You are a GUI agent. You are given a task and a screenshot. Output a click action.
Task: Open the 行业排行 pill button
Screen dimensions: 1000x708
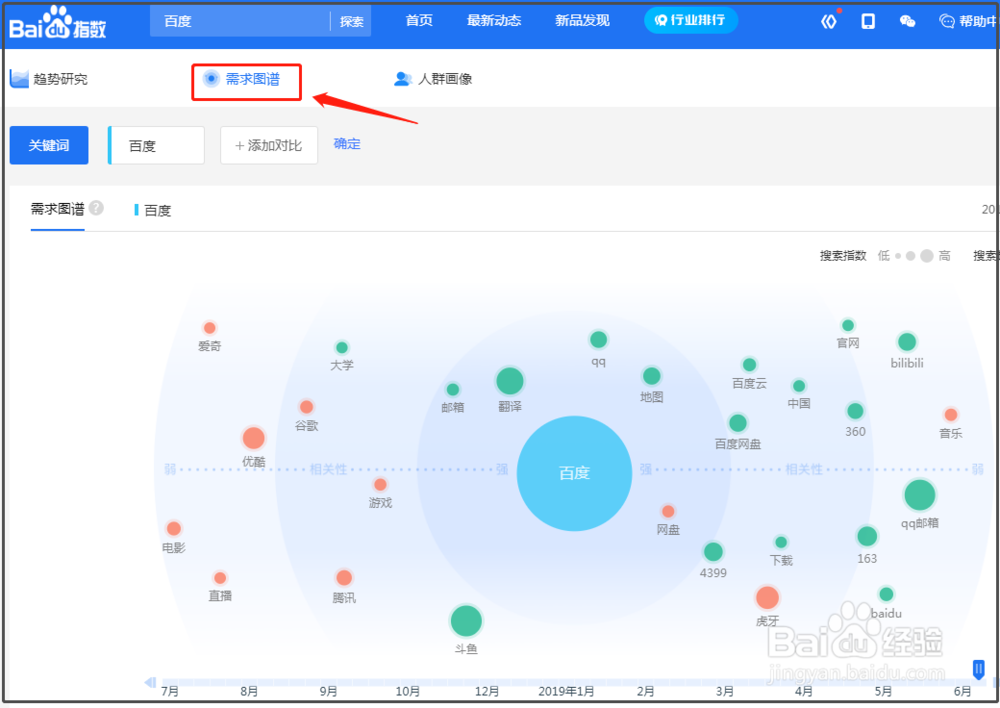coord(691,20)
